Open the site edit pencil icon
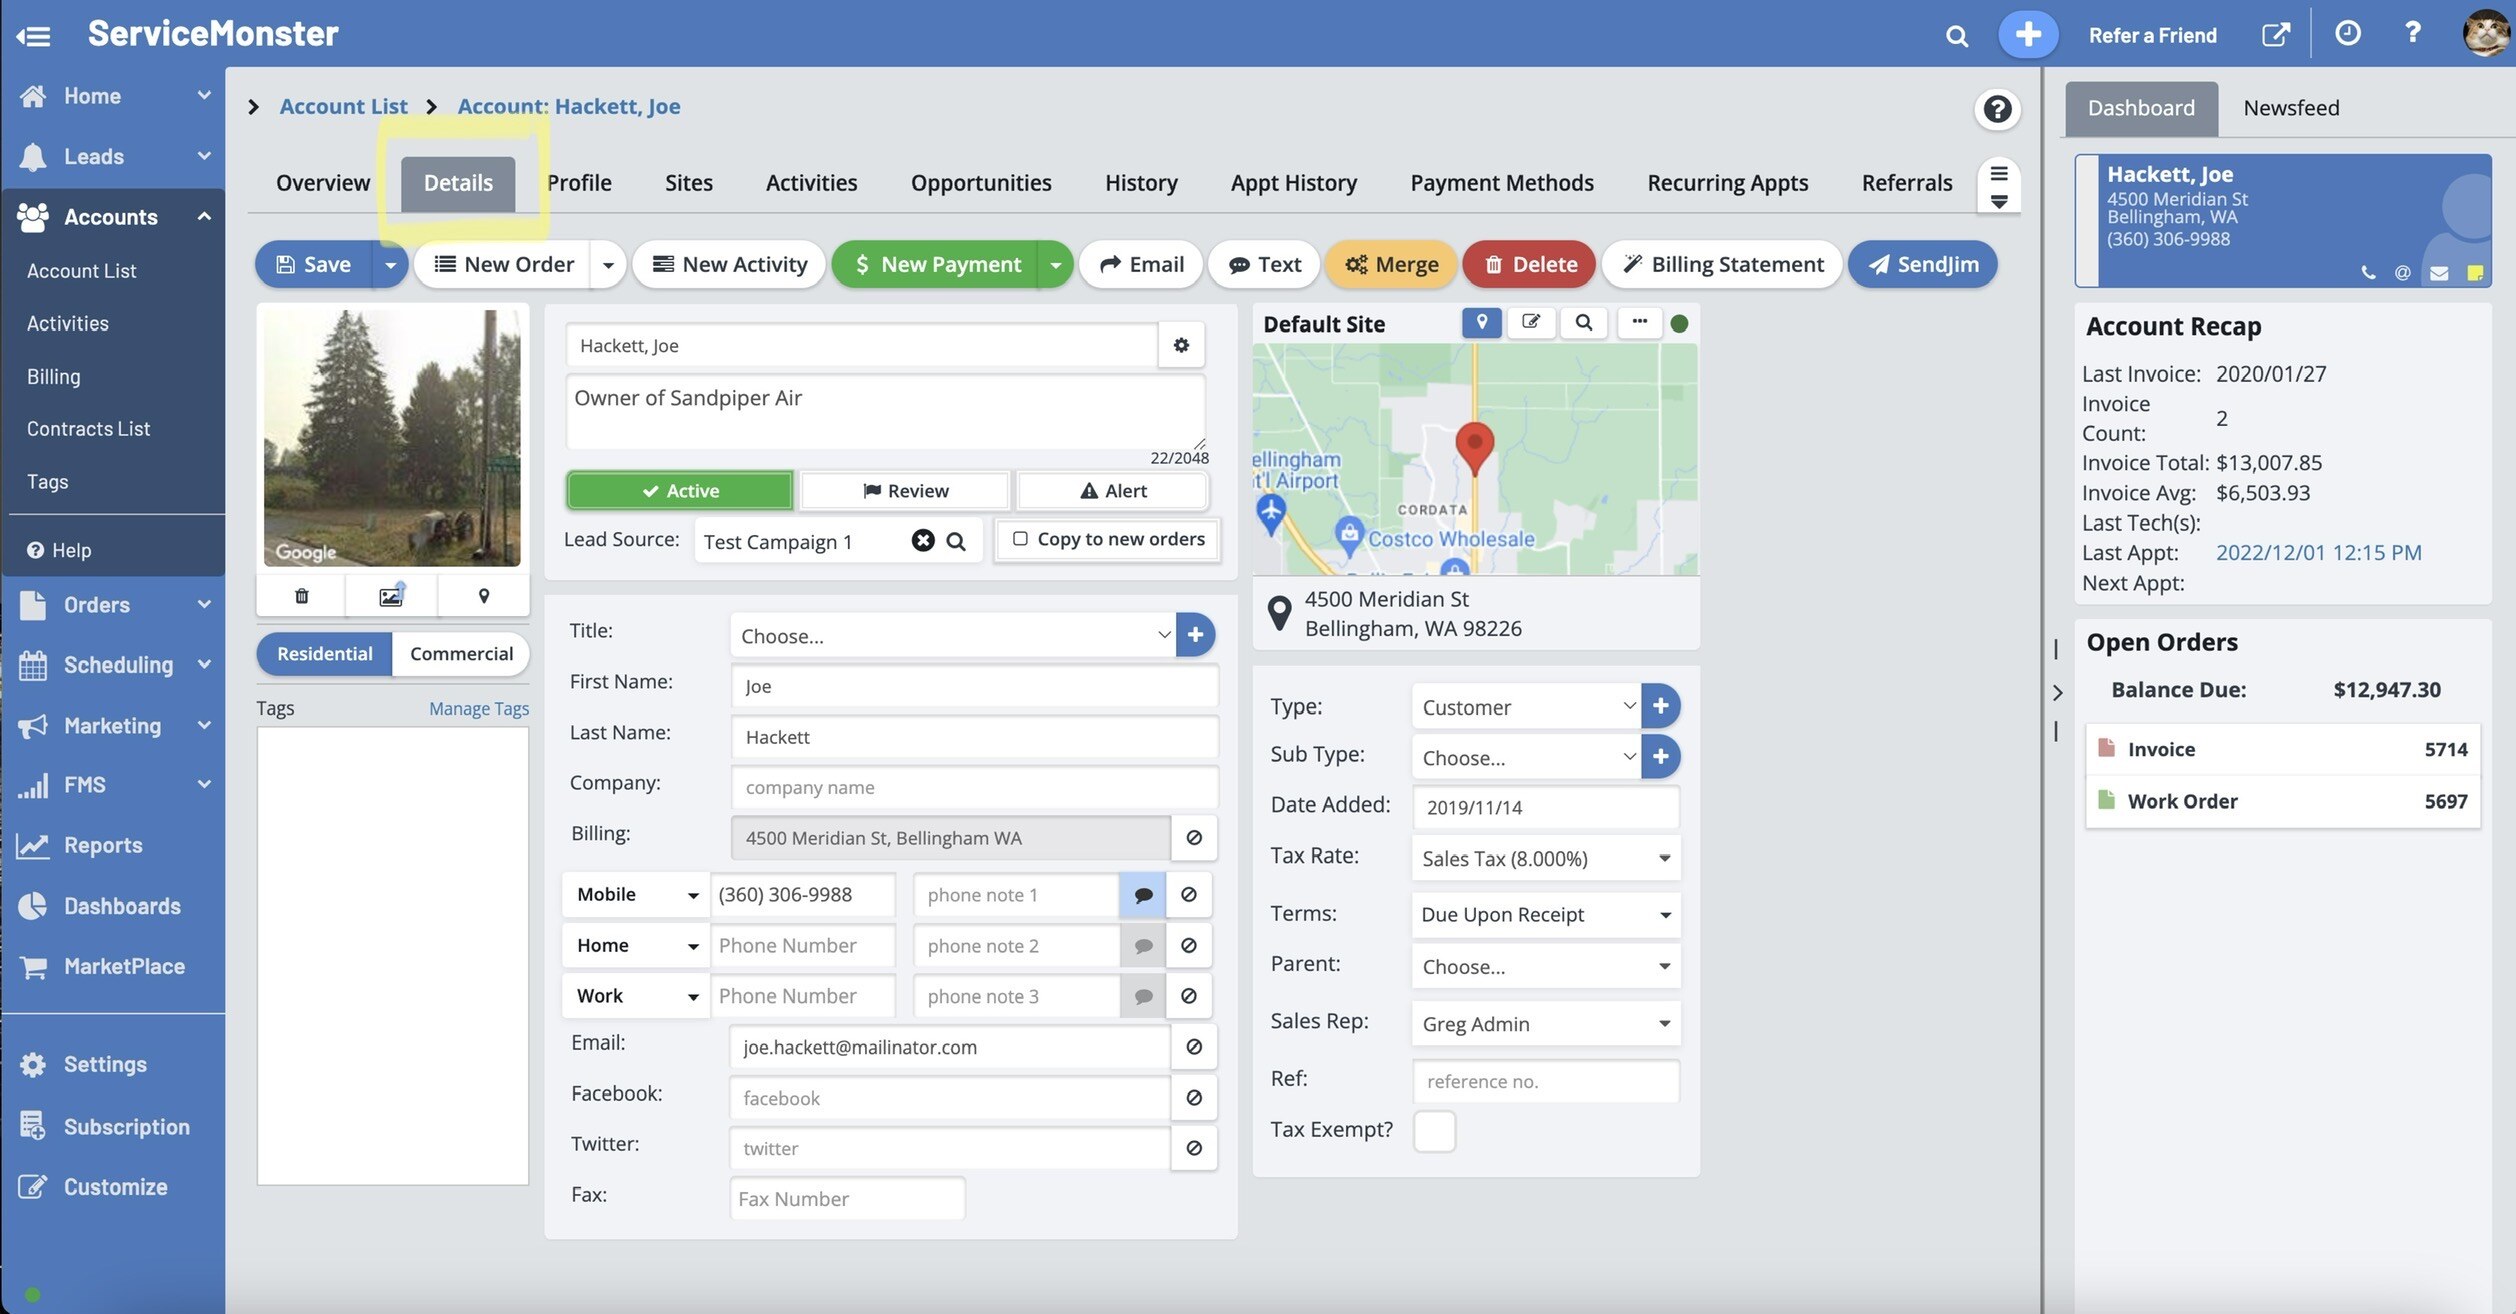The height and width of the screenshot is (1314, 2516). [1530, 322]
